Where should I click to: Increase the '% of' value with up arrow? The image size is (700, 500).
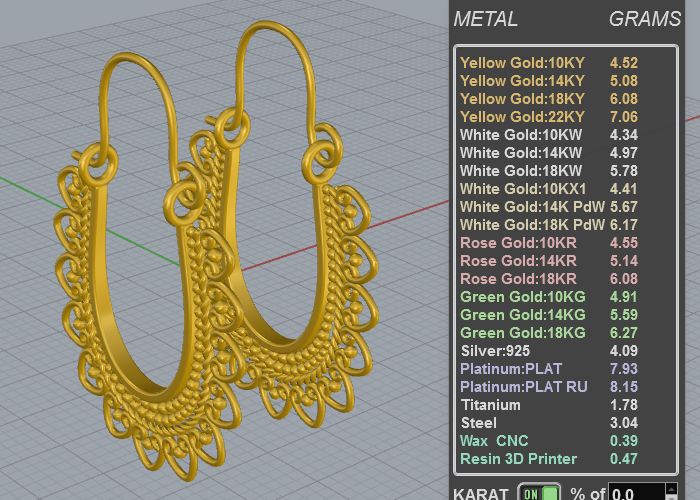pos(671,488)
